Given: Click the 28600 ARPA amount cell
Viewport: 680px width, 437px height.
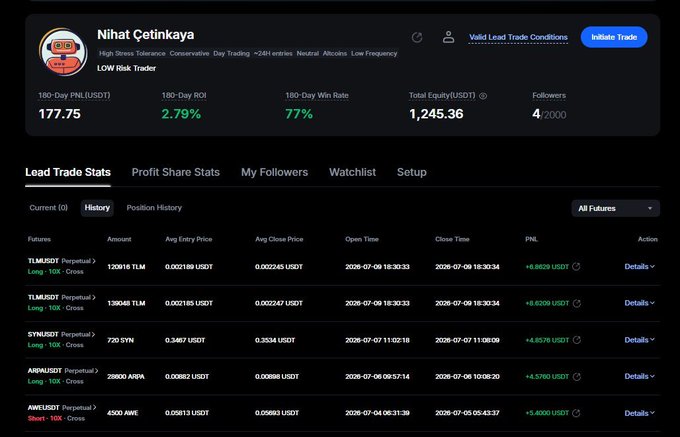Looking at the screenshot, I should 126,377.
